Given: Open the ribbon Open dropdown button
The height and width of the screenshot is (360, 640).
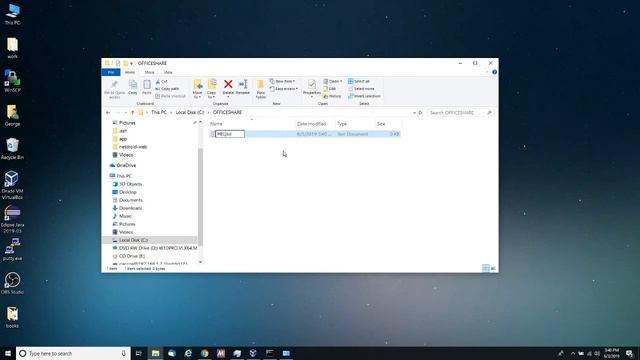Looking at the screenshot, I should (x=333, y=81).
